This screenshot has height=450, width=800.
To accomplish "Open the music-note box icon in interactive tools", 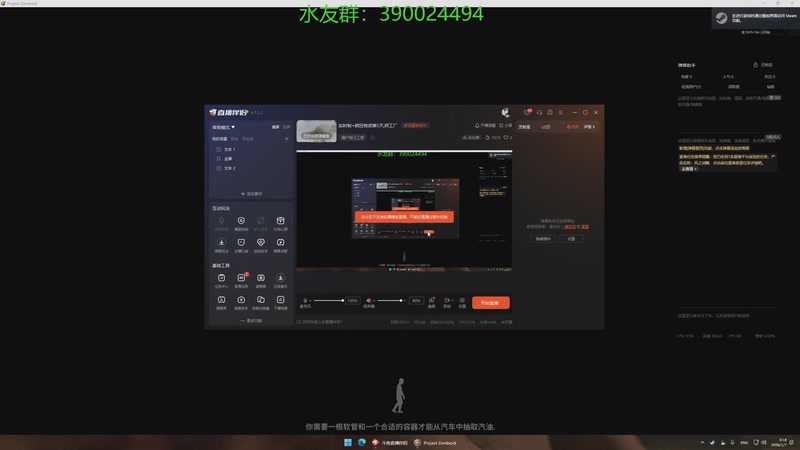I will point(280,242).
